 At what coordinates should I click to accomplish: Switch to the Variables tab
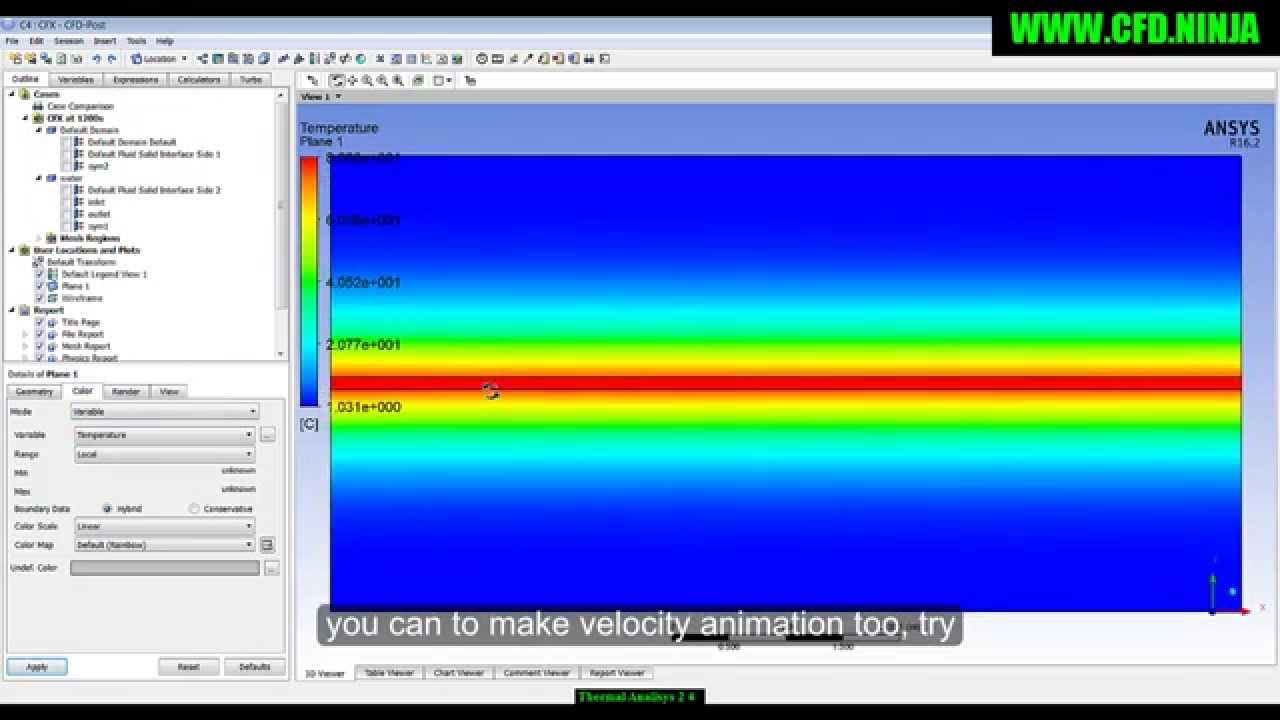point(76,79)
